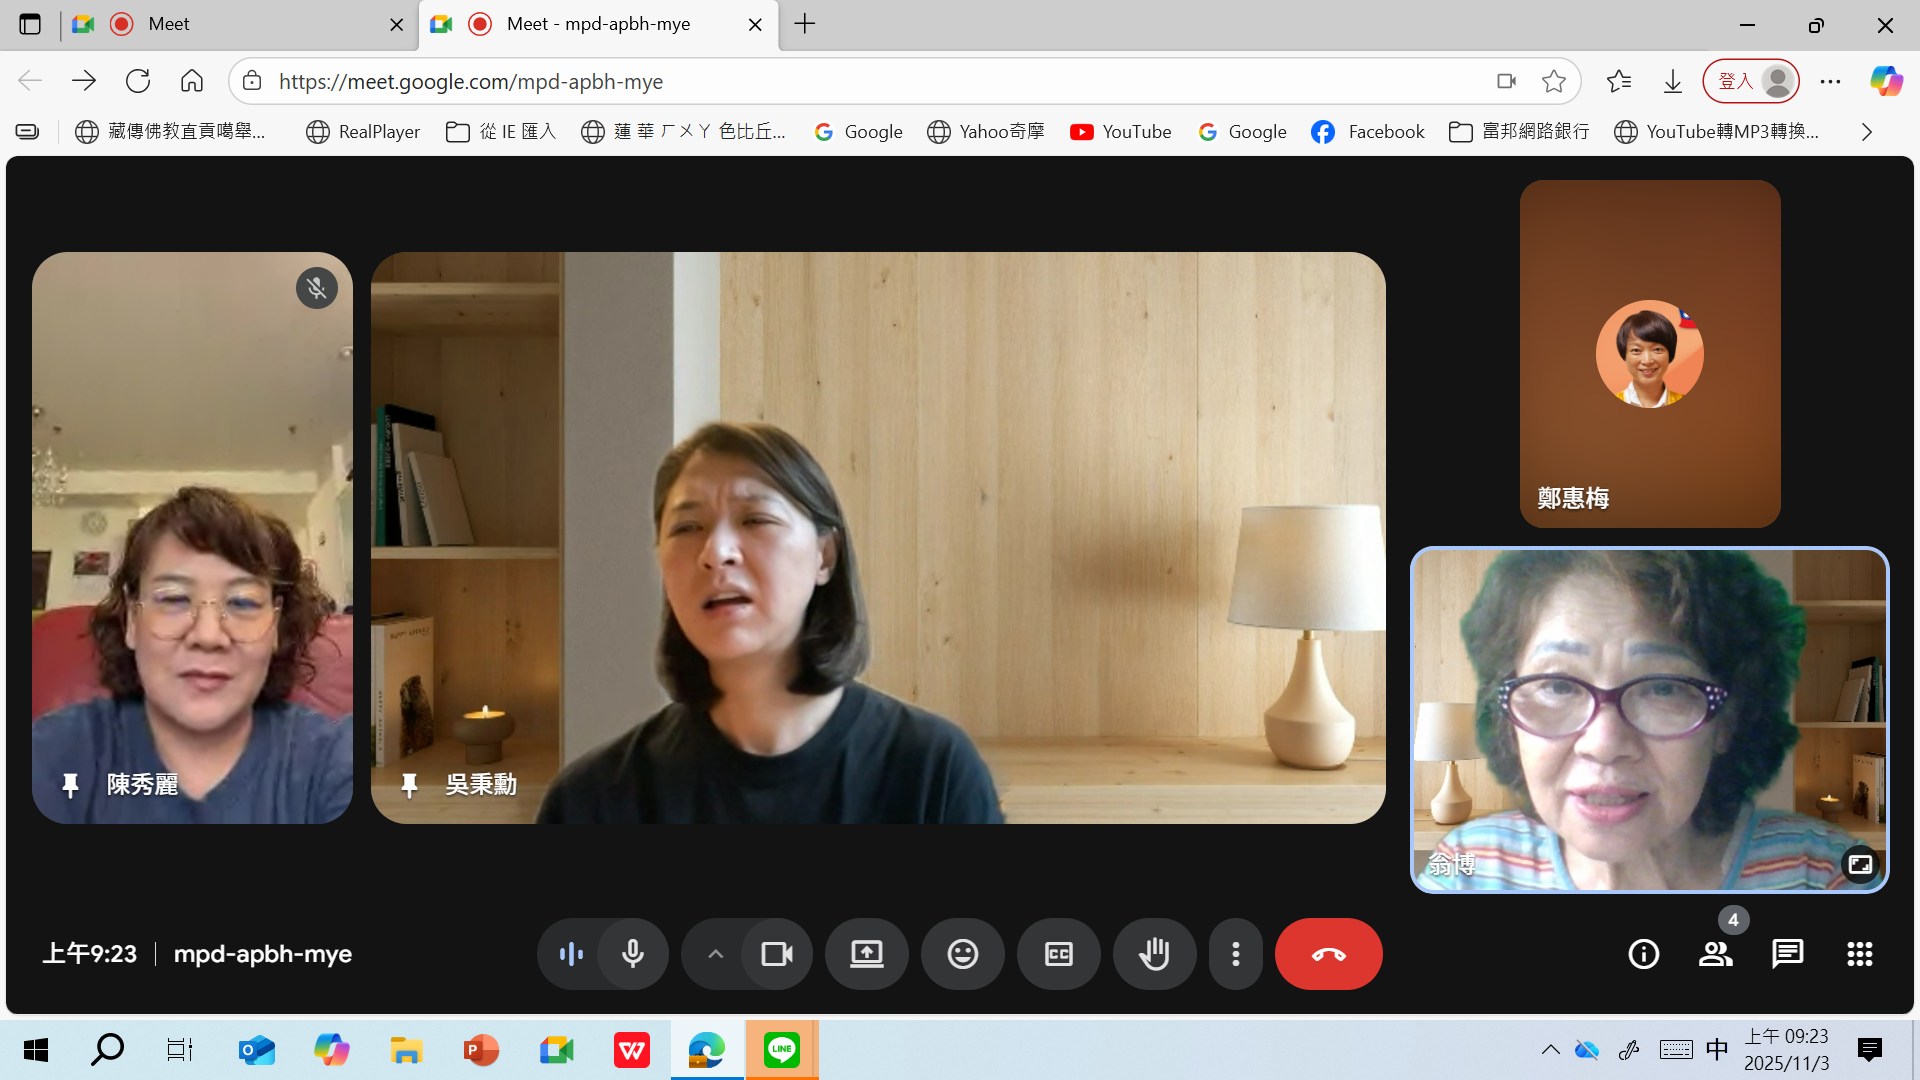
Task: Open the YouTube bookmark
Action: pos(1120,132)
